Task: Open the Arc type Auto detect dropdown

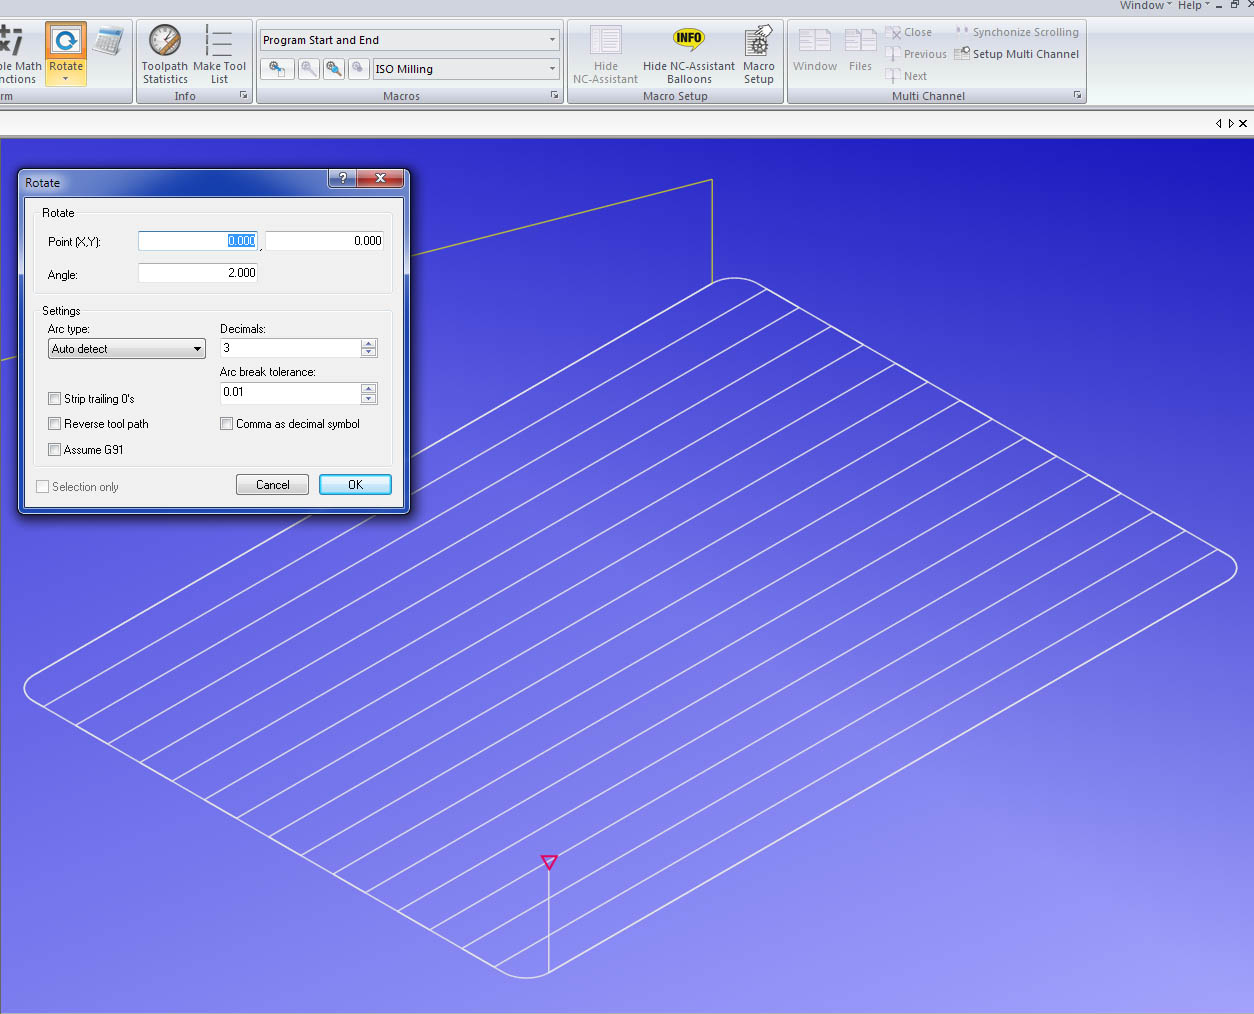Action: pyautogui.click(x=127, y=349)
